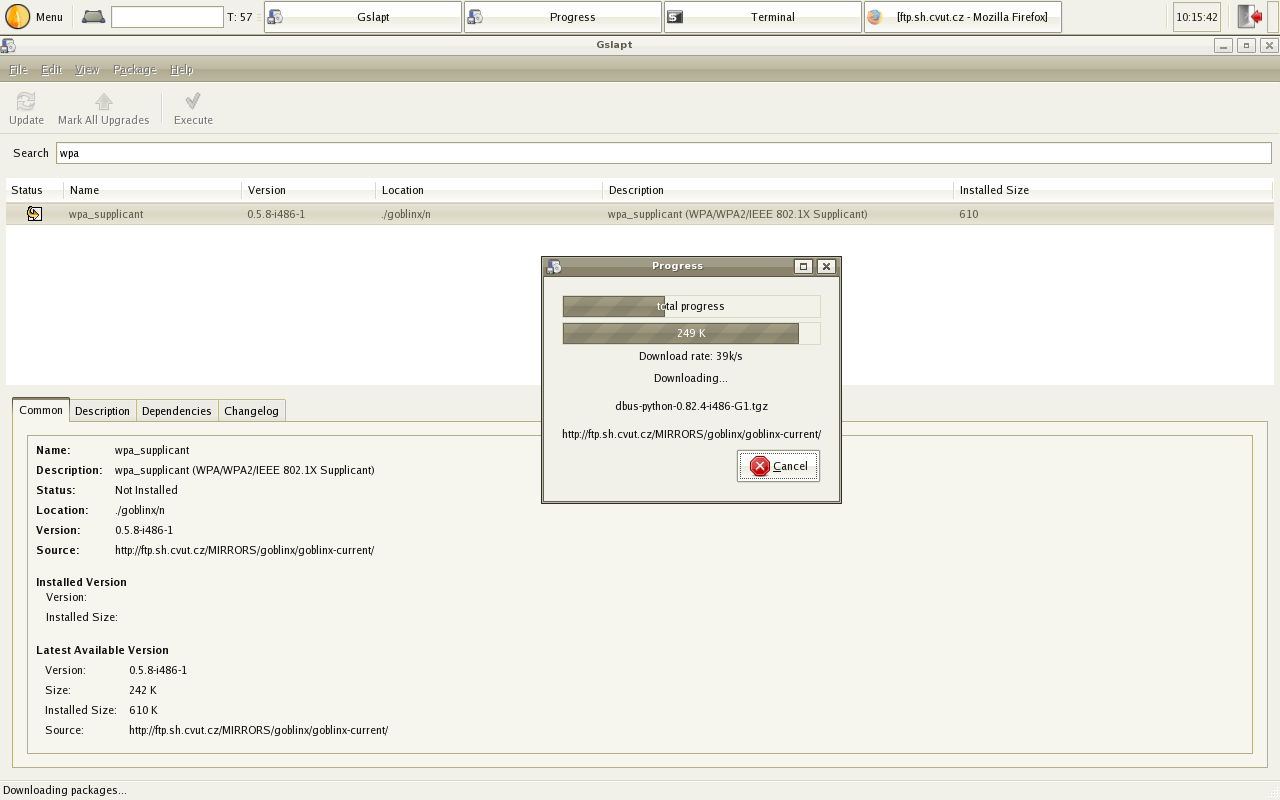Switch to the Common tab
The image size is (1280, 800).
pyautogui.click(x=41, y=410)
